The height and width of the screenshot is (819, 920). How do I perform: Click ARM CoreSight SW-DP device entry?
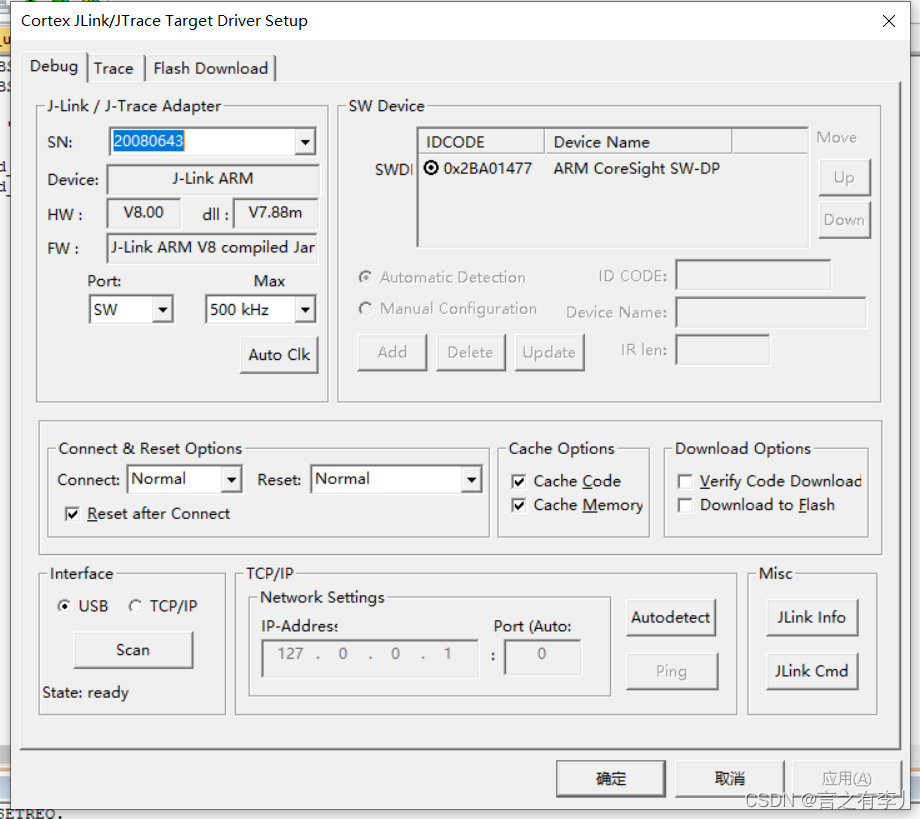[x=636, y=169]
